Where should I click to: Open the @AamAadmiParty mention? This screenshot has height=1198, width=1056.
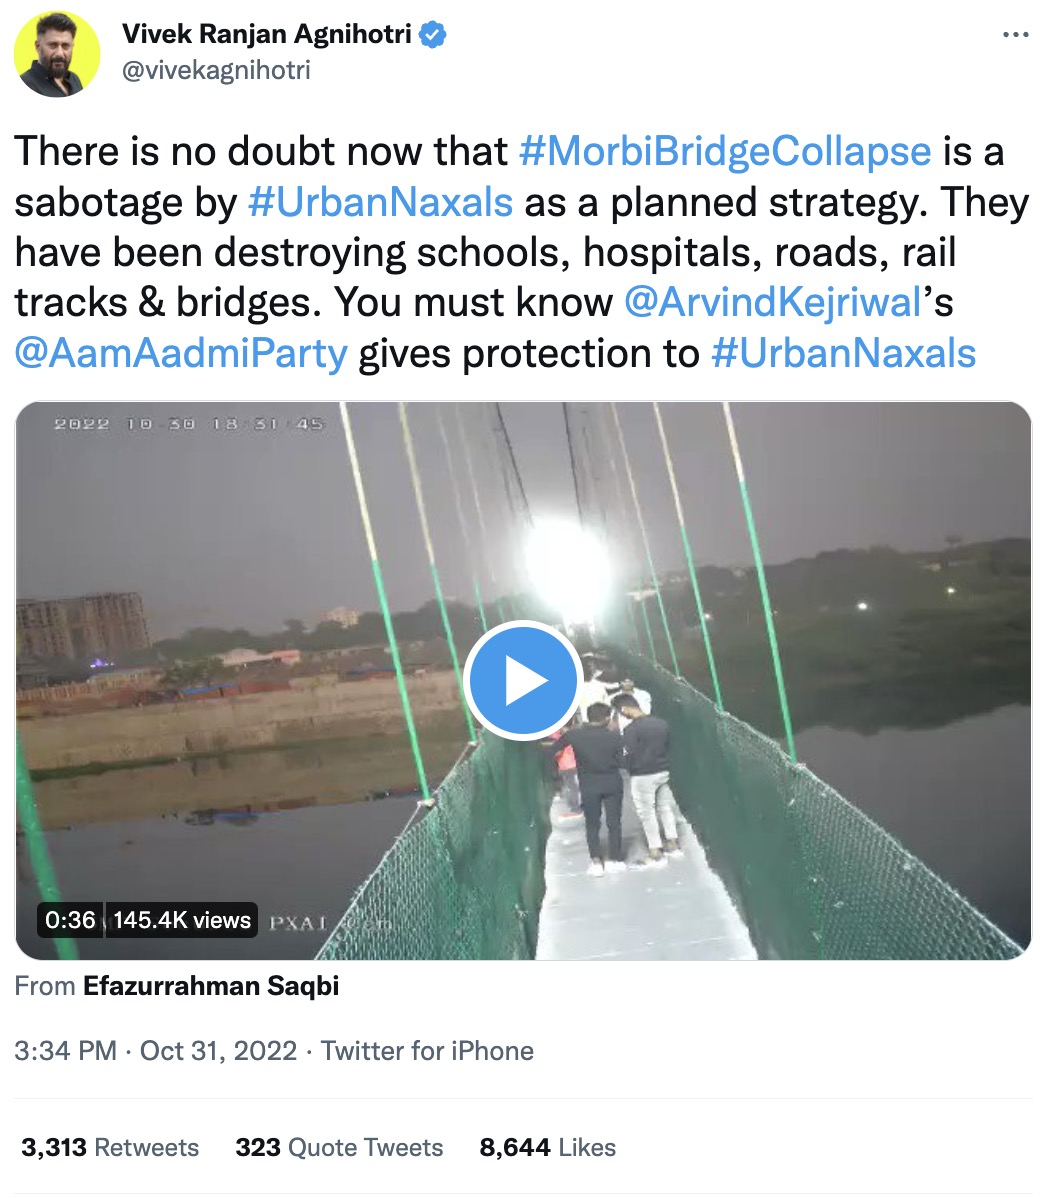click(181, 352)
